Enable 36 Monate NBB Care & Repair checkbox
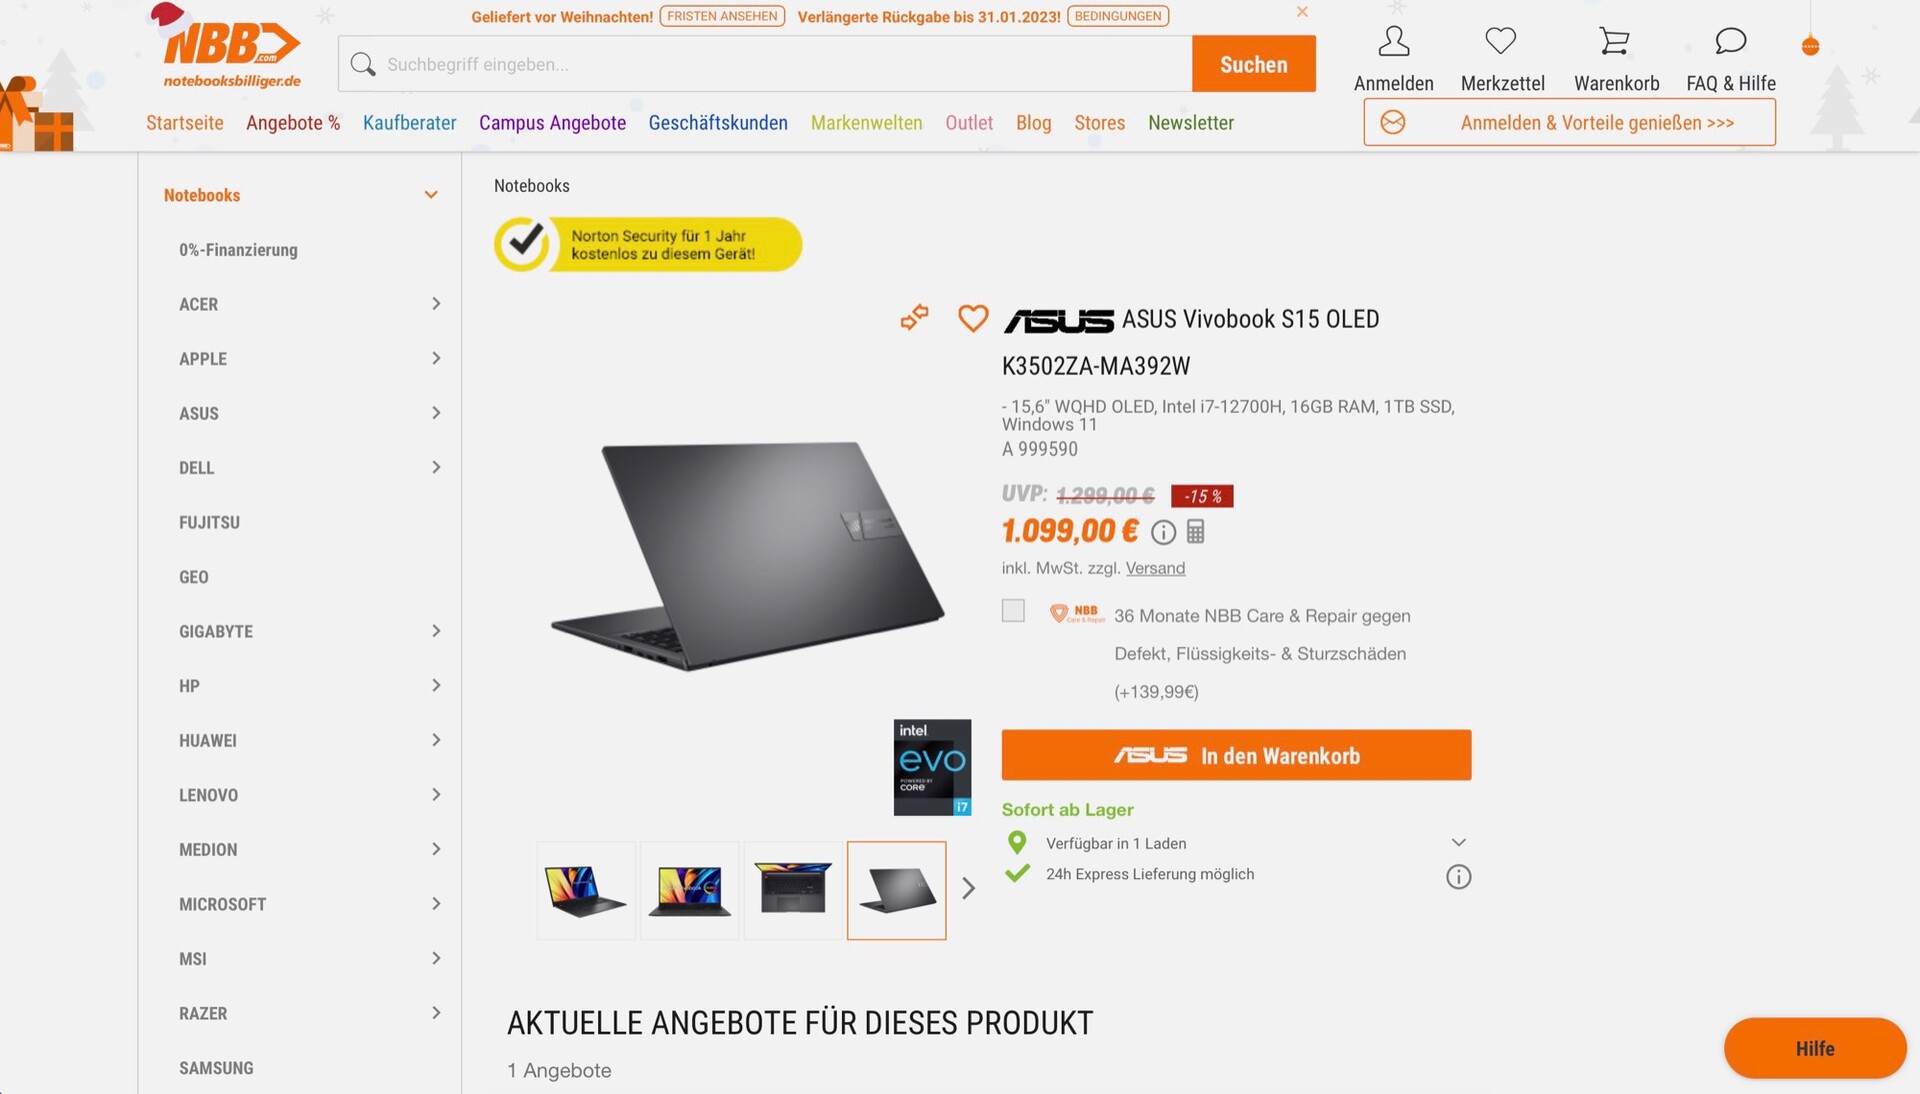This screenshot has height=1094, width=1920. (1013, 611)
